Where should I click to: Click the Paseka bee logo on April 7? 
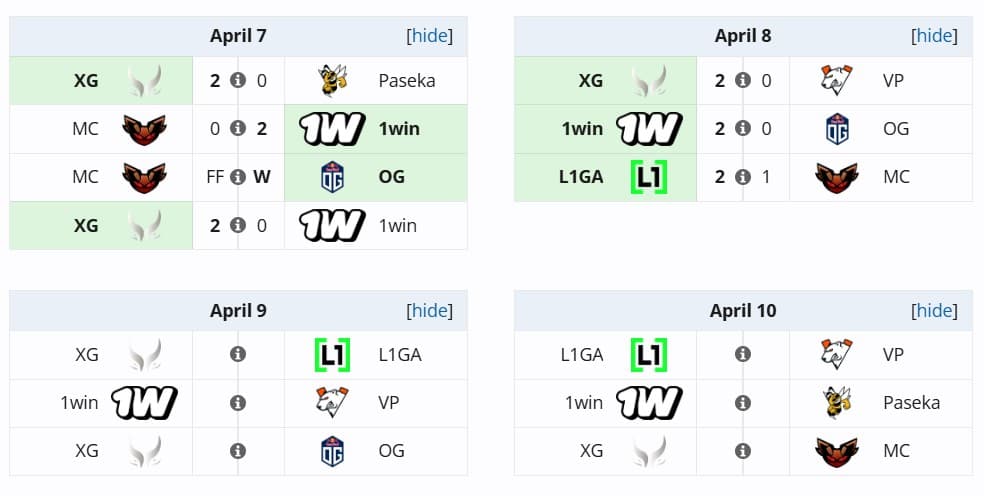pos(333,81)
